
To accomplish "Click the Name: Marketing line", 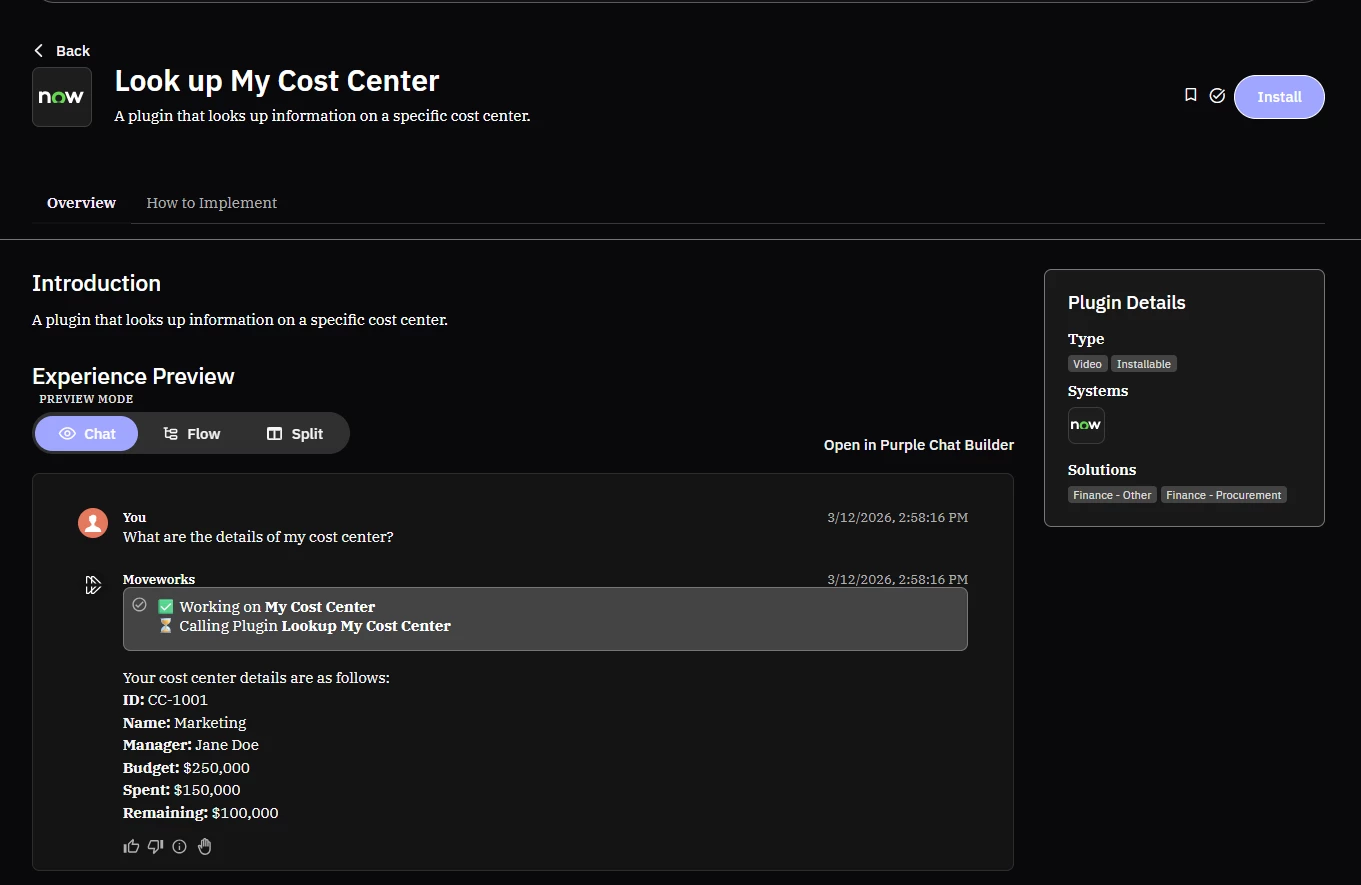I will pos(184,723).
